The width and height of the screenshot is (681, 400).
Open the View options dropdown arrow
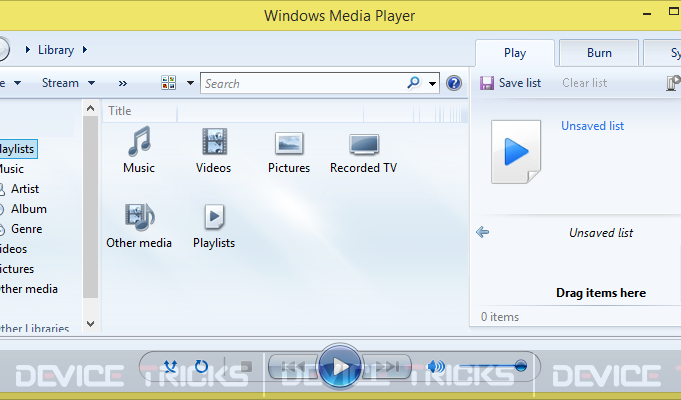pyautogui.click(x=190, y=83)
